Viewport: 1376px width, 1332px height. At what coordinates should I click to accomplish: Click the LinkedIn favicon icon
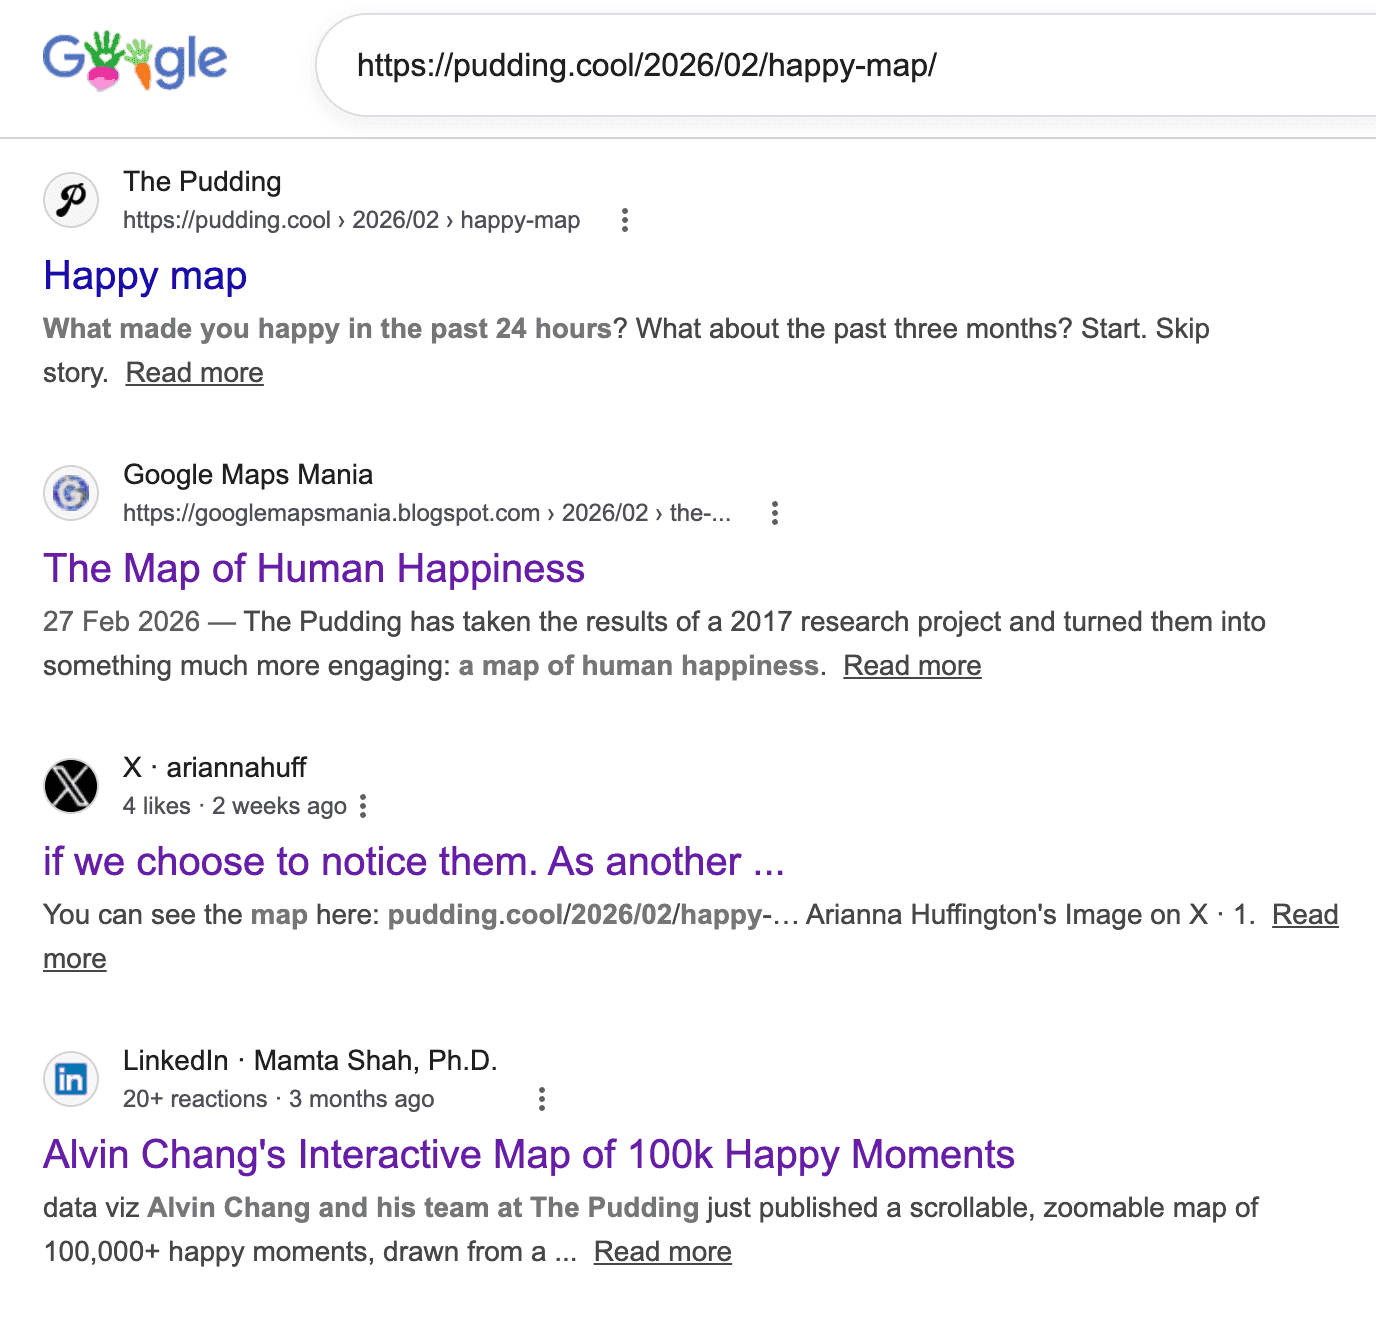[x=71, y=1079]
